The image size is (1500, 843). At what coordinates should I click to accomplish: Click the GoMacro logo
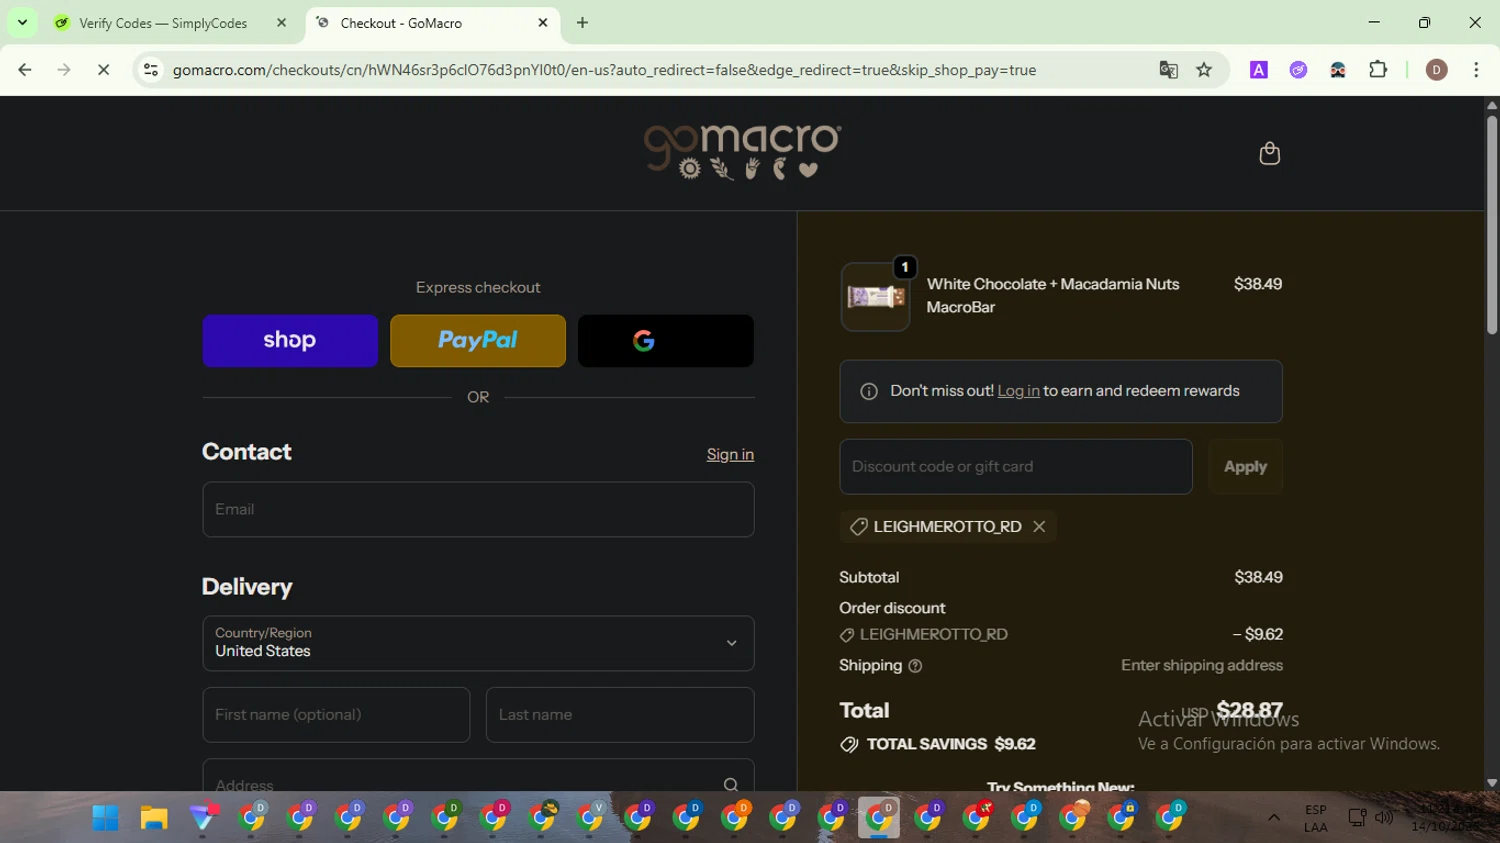pos(743,151)
